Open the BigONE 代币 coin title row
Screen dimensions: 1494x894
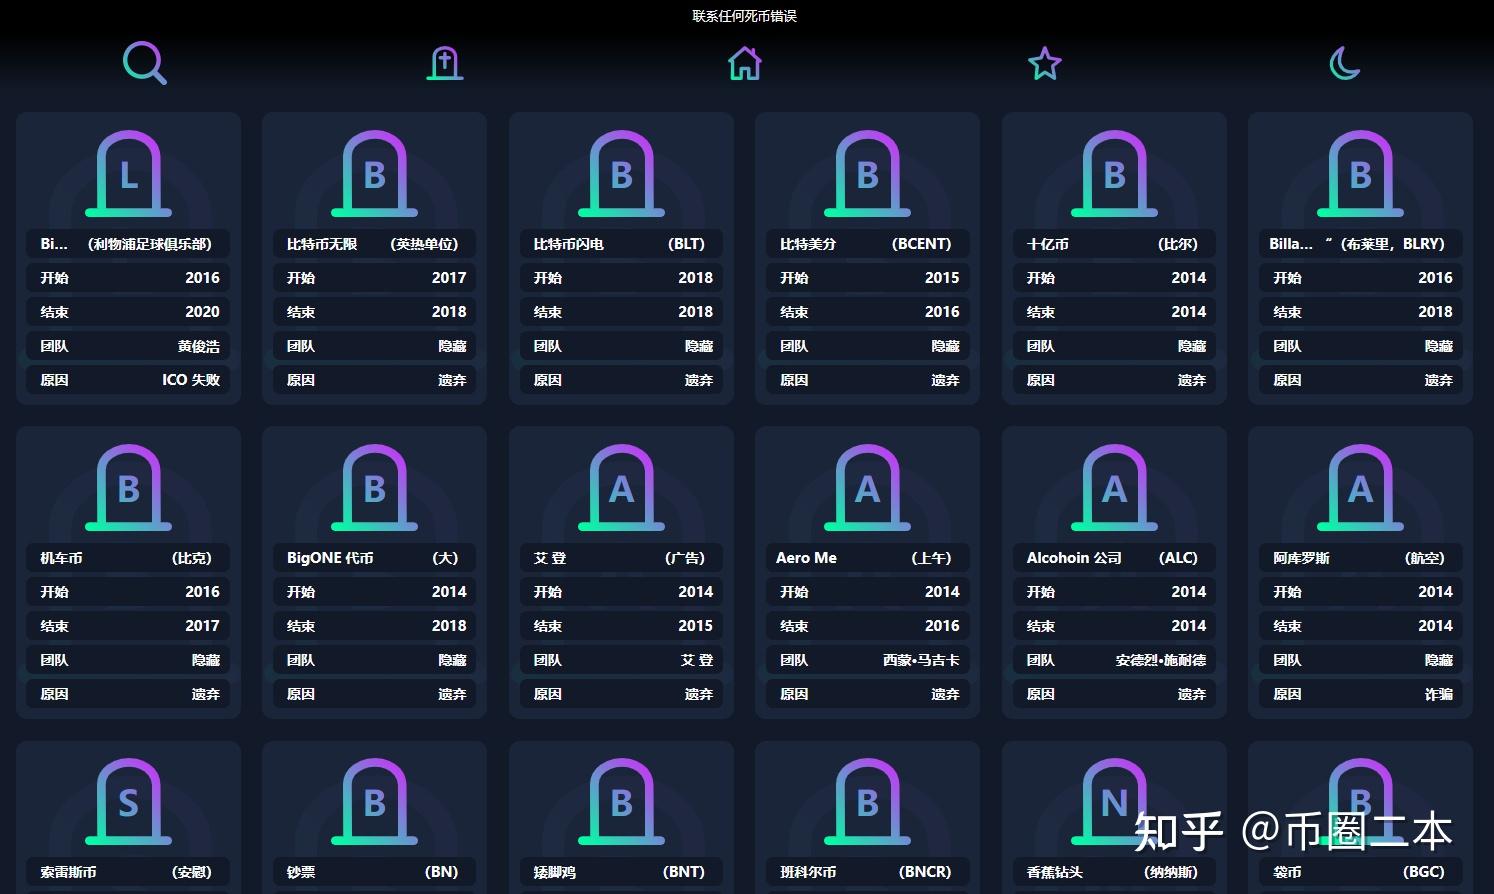pos(374,558)
